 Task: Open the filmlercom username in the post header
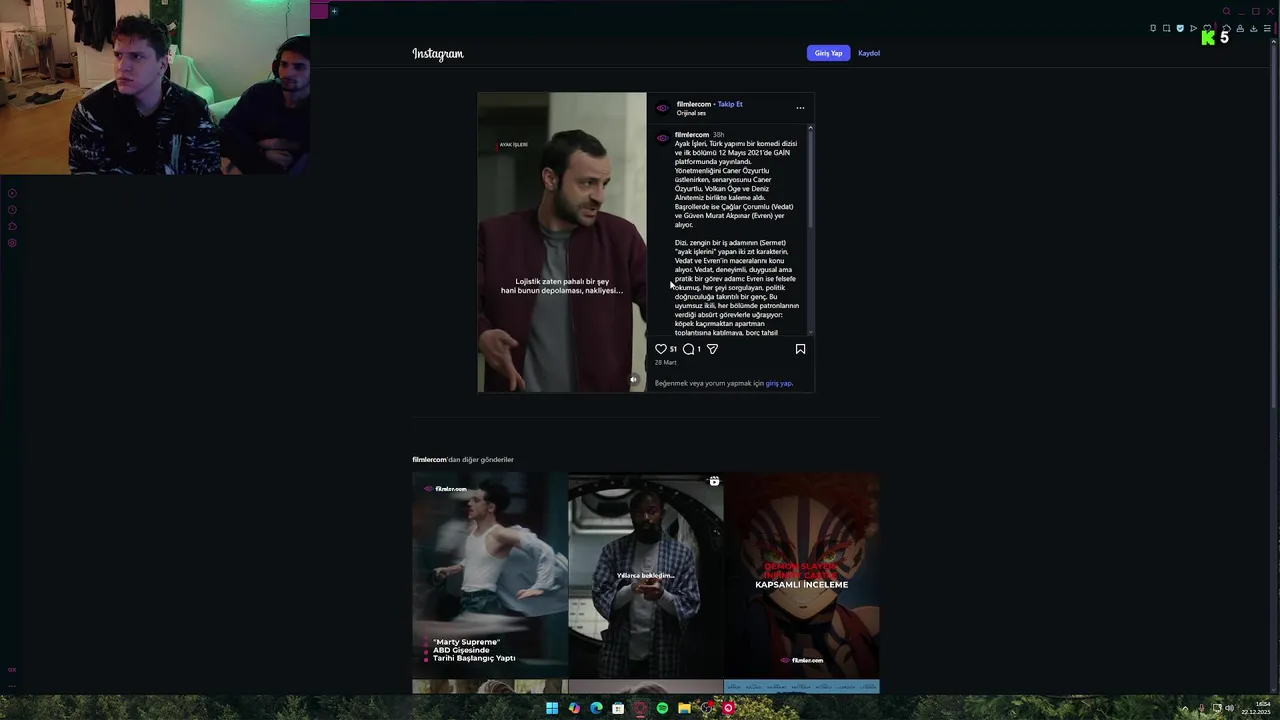694,104
